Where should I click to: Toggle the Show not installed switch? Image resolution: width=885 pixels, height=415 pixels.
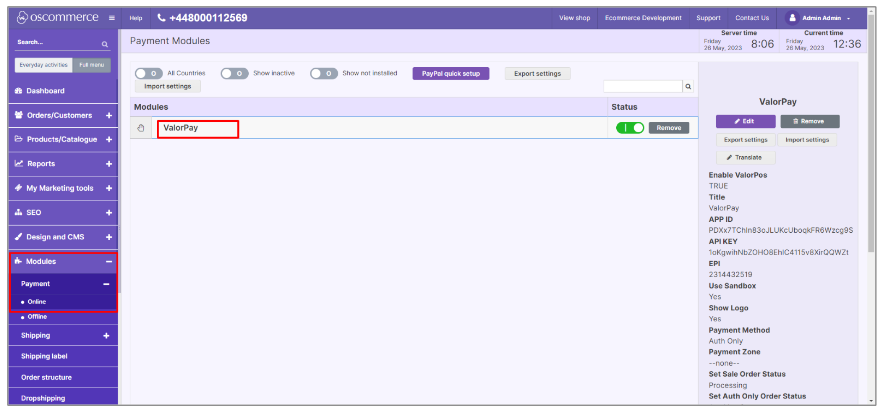point(324,73)
